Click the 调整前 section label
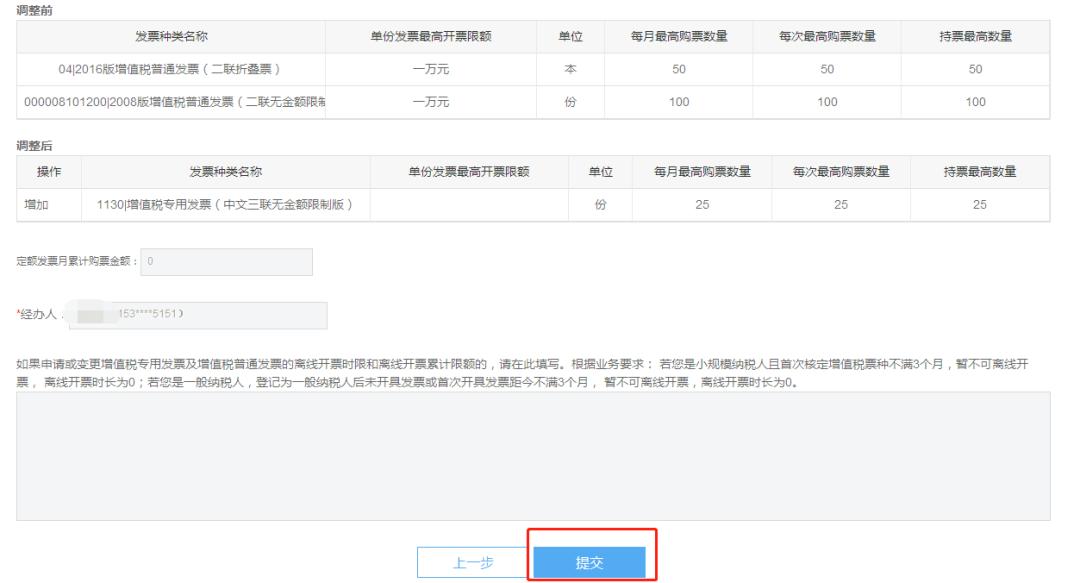 [x=31, y=9]
